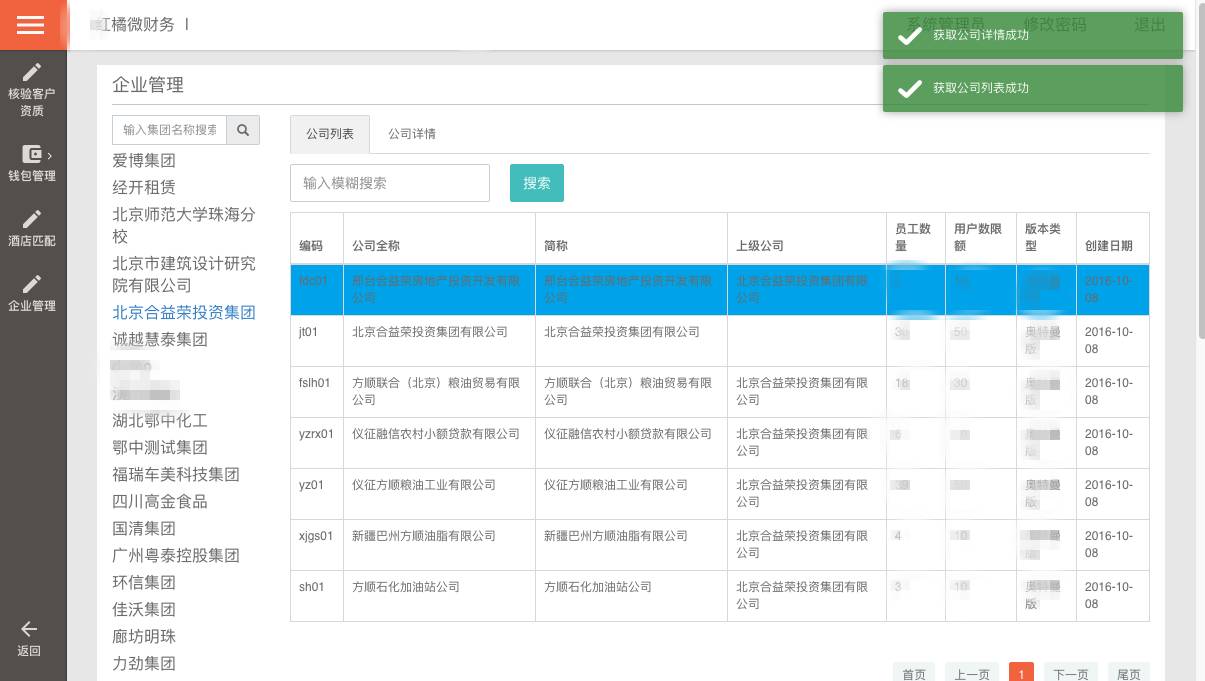
Task: Select 四川高金食品 in the group list
Action: click(160, 501)
